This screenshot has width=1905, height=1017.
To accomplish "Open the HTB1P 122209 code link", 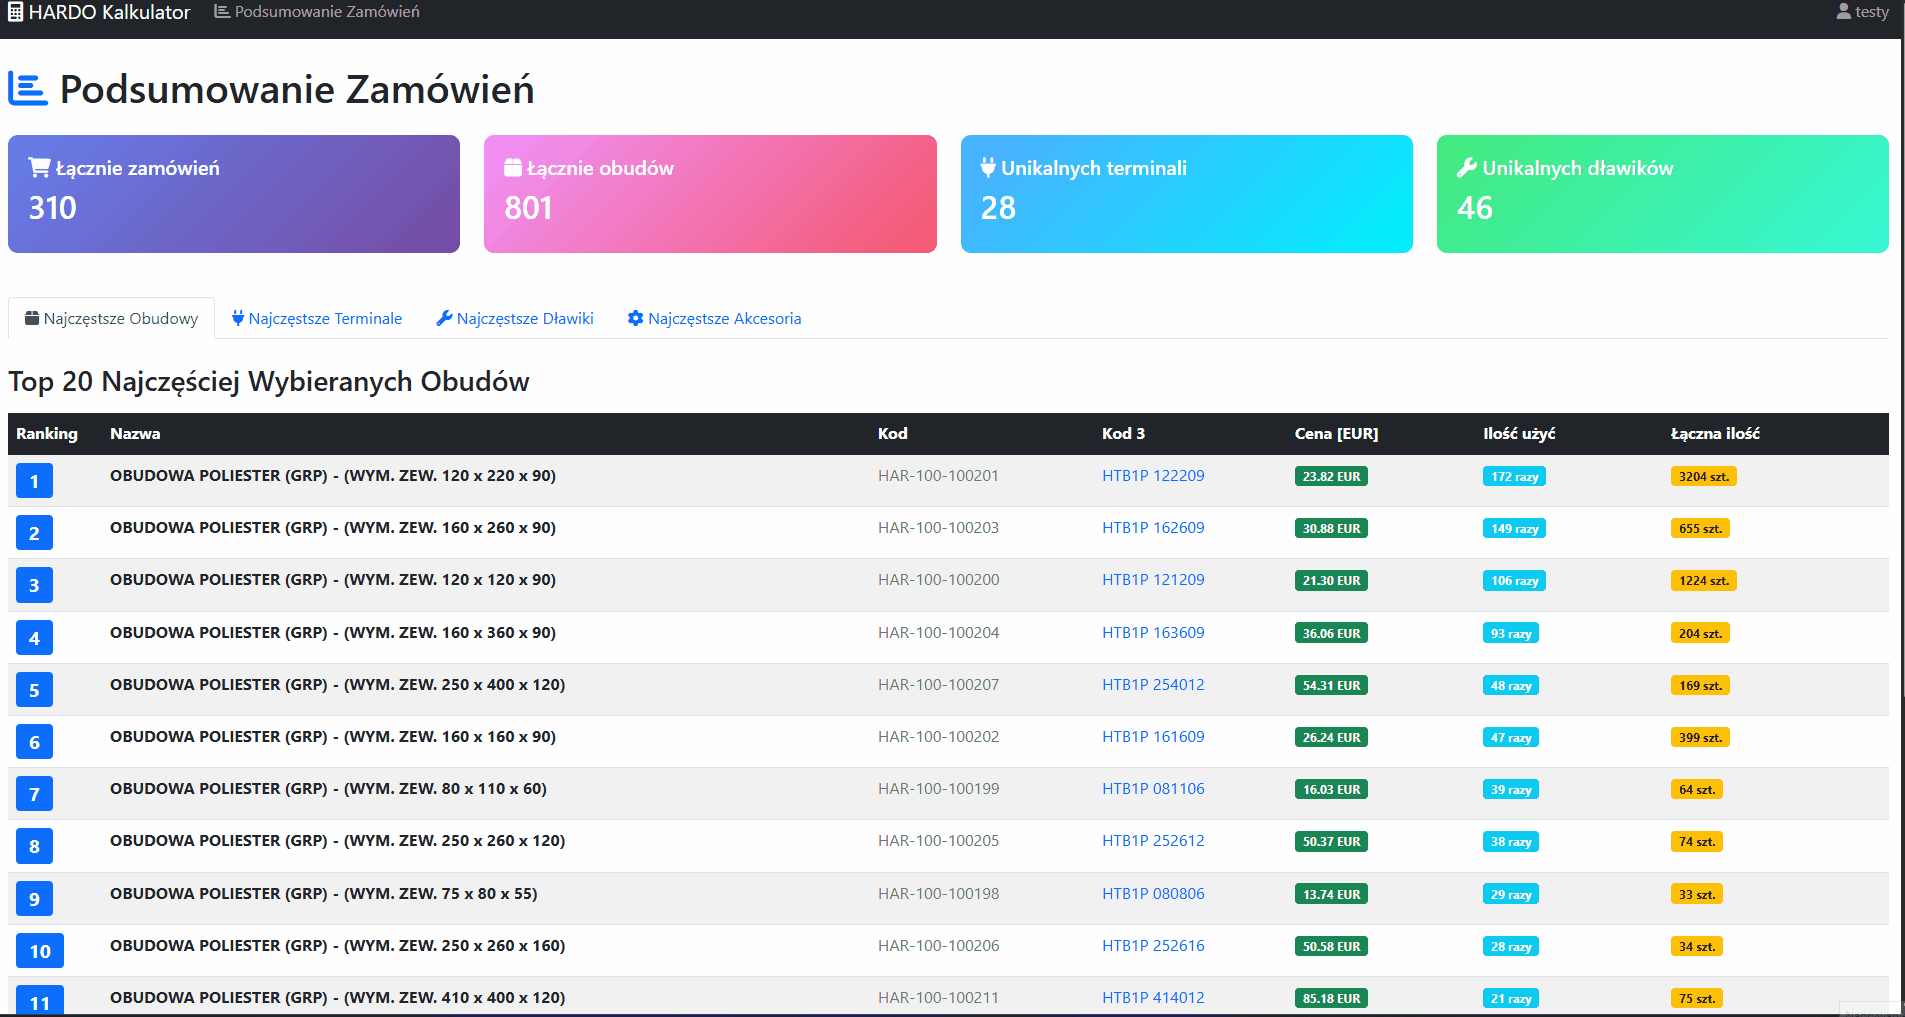I will pos(1153,476).
